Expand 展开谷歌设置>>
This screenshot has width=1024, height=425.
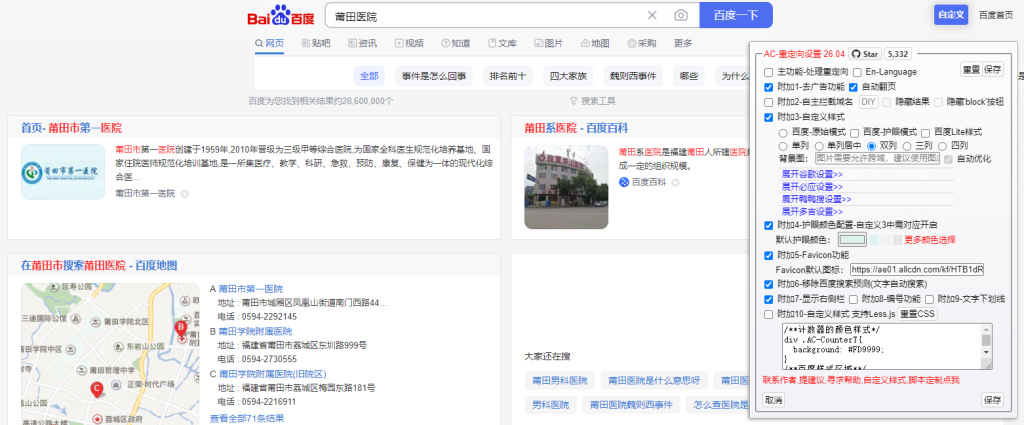click(x=812, y=174)
